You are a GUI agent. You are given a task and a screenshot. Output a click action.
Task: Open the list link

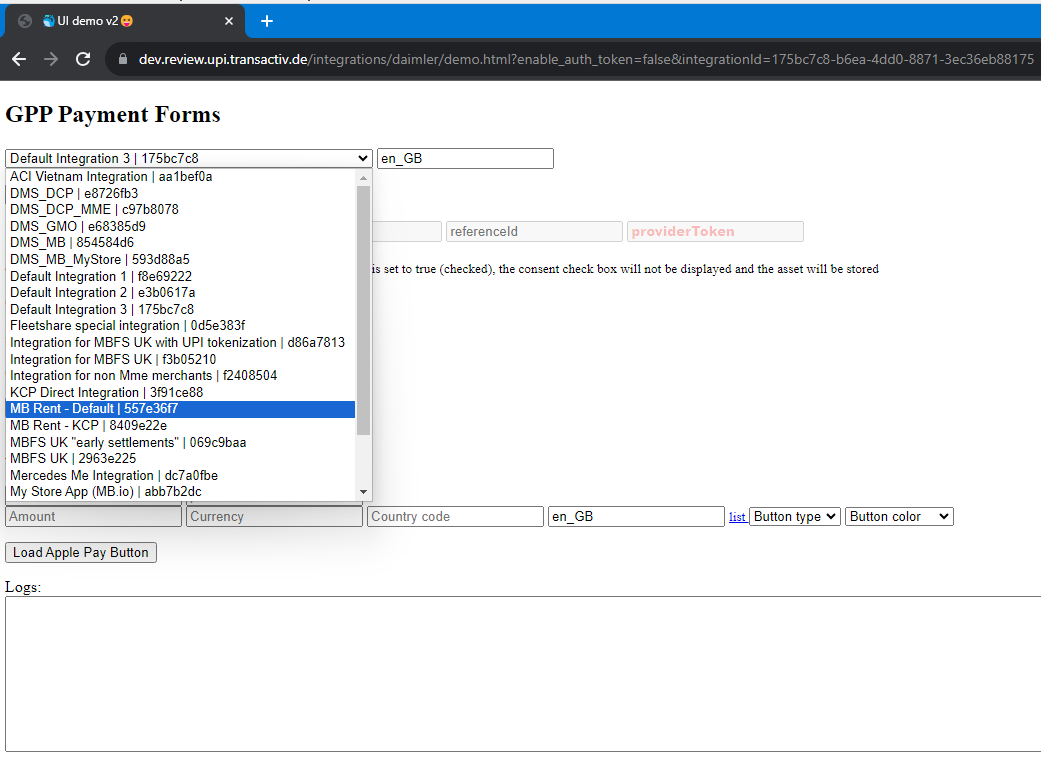(737, 517)
